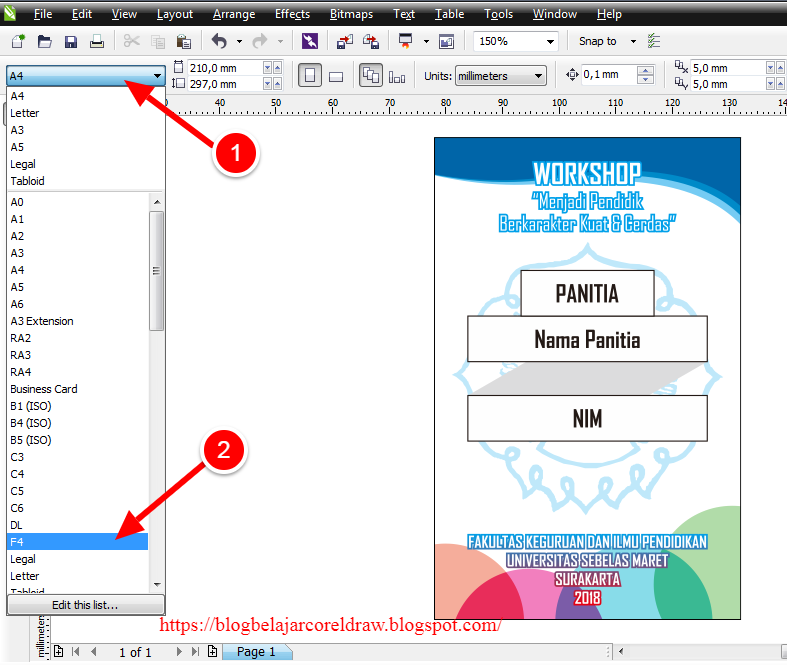The height and width of the screenshot is (665, 787).
Task: Select Landscape page orientation
Action: click(336, 76)
